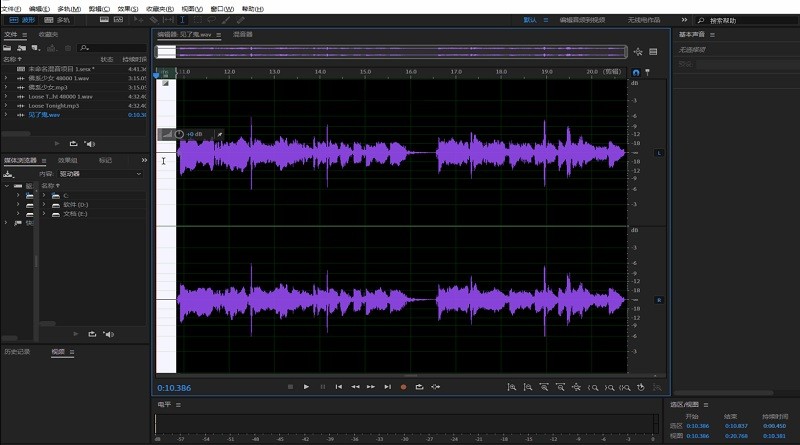Open the 驱动器 content dropdown
Image resolution: width=800 pixels, height=445 pixels.
pos(100,173)
